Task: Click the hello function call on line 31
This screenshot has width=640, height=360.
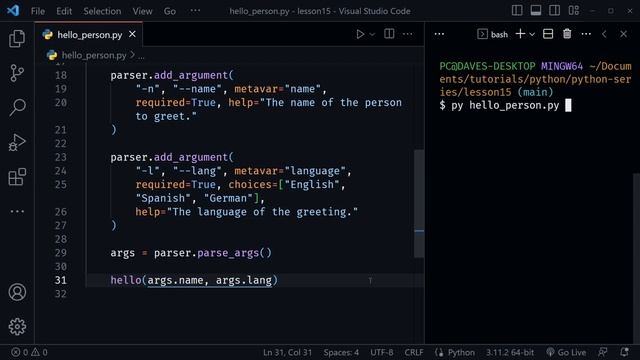Action: [126, 280]
